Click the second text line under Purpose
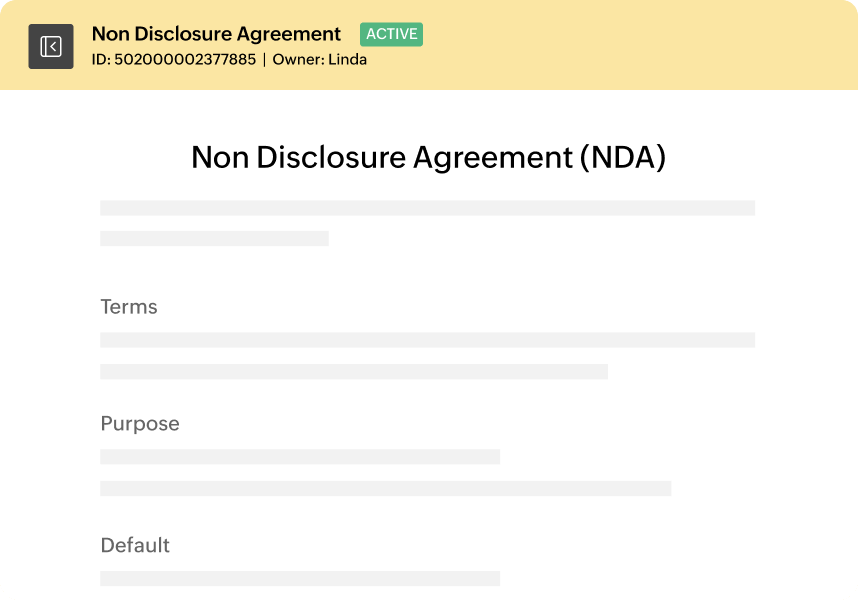 click(x=386, y=488)
